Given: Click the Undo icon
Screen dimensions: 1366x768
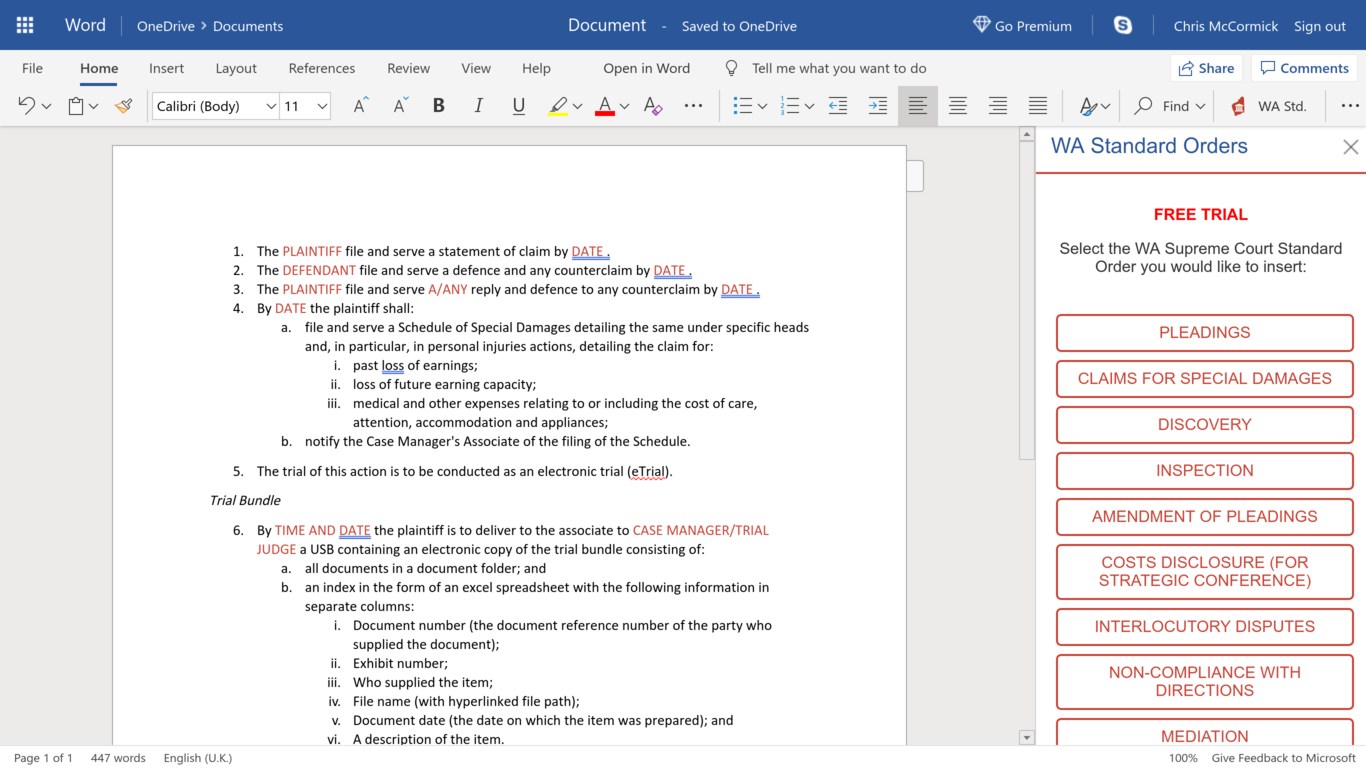Looking at the screenshot, I should tap(27, 106).
